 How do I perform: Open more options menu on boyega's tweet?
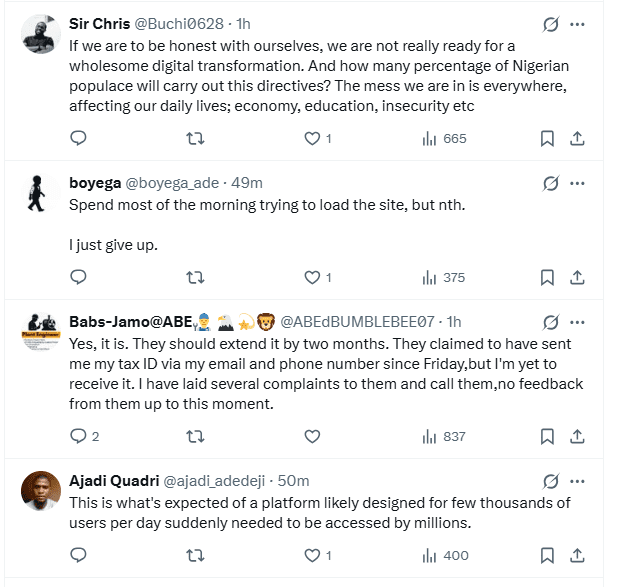click(x=578, y=183)
